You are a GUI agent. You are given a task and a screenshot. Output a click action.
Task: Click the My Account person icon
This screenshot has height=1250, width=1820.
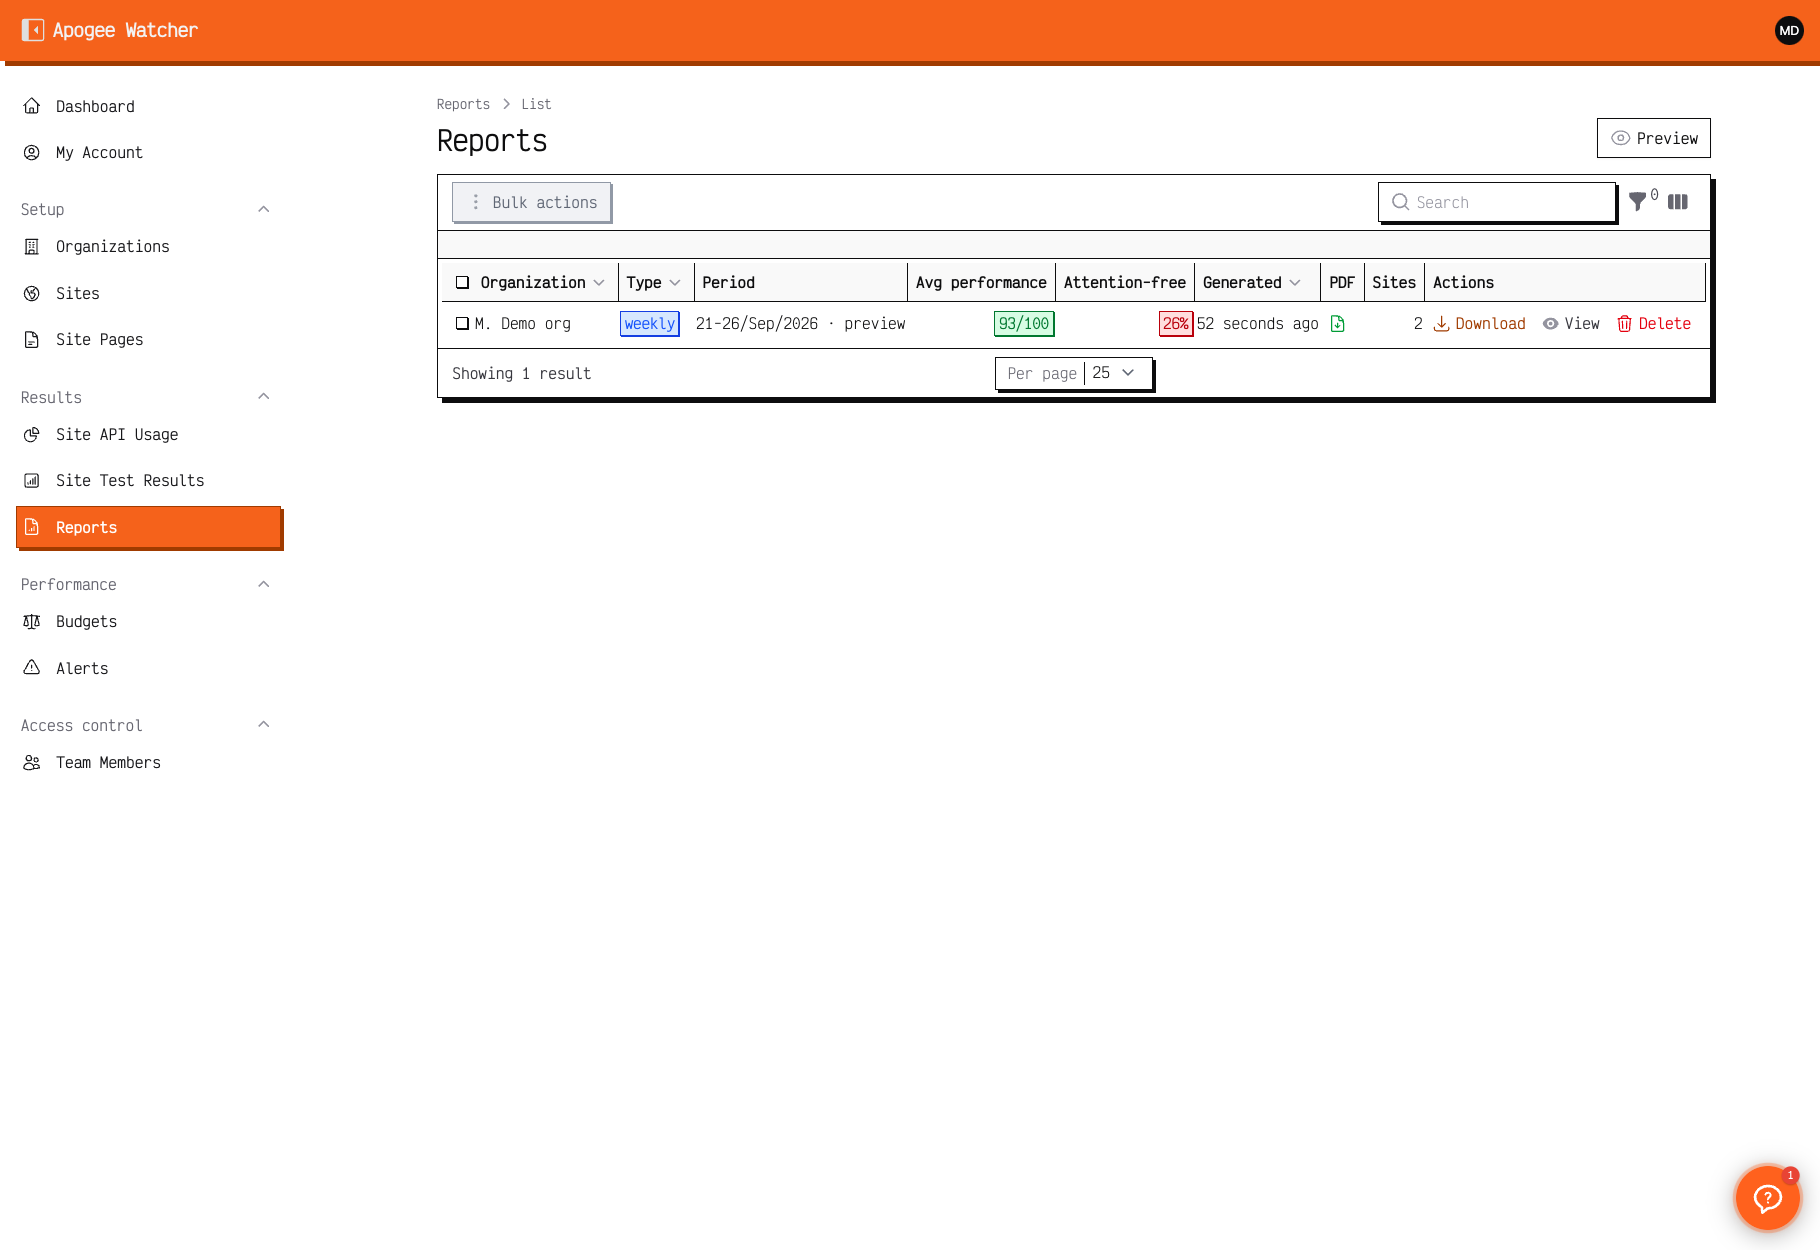(x=32, y=153)
